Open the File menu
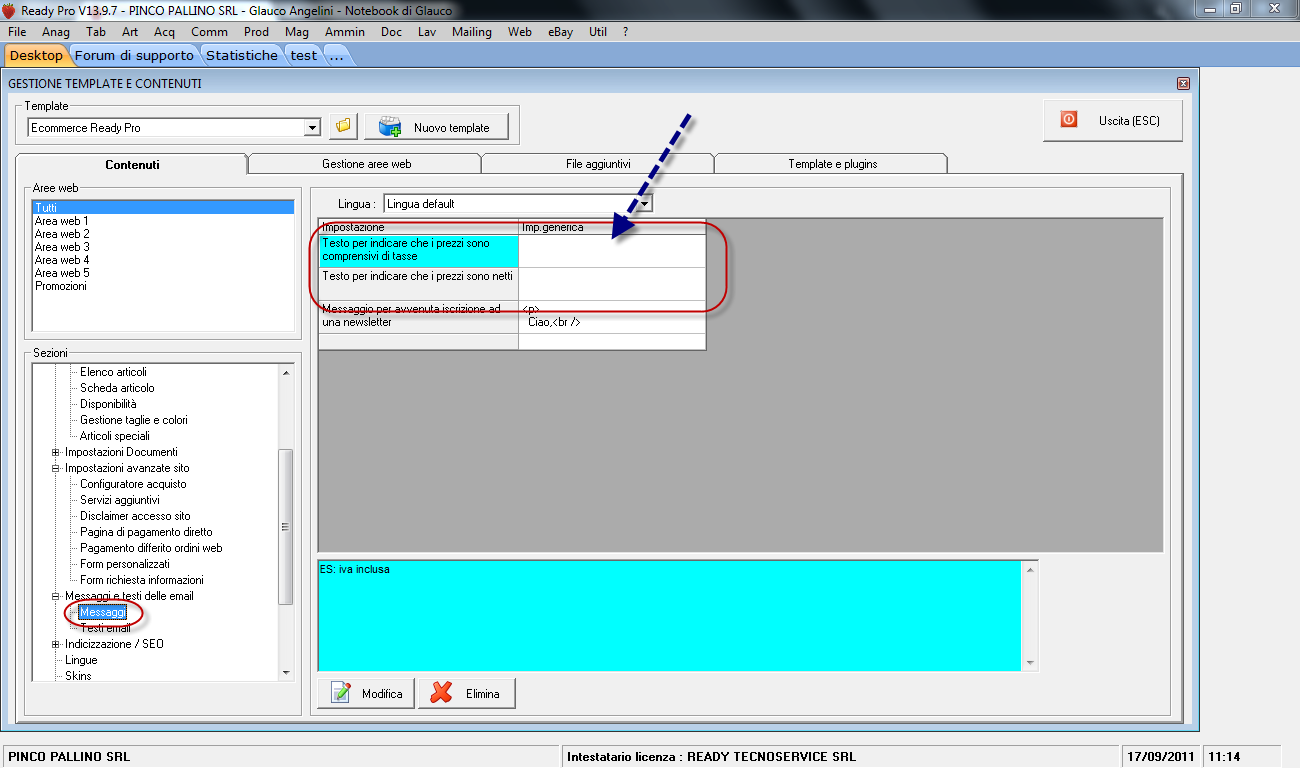This screenshot has width=1300, height=768. [17, 32]
